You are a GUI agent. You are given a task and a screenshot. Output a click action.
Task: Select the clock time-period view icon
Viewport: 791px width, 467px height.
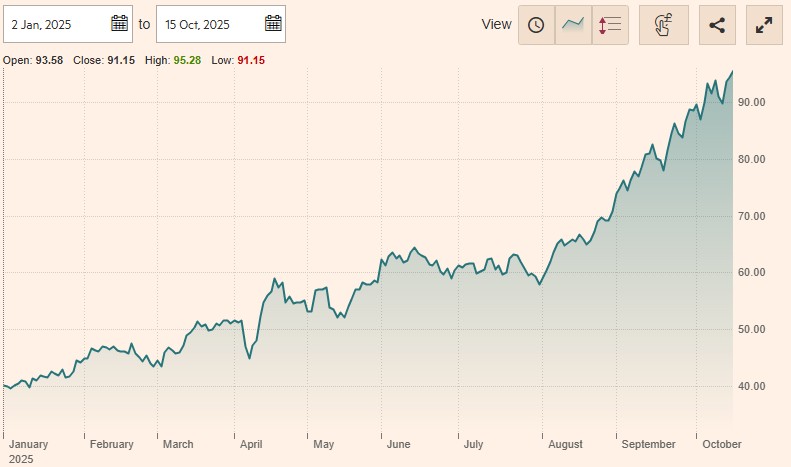(536, 25)
